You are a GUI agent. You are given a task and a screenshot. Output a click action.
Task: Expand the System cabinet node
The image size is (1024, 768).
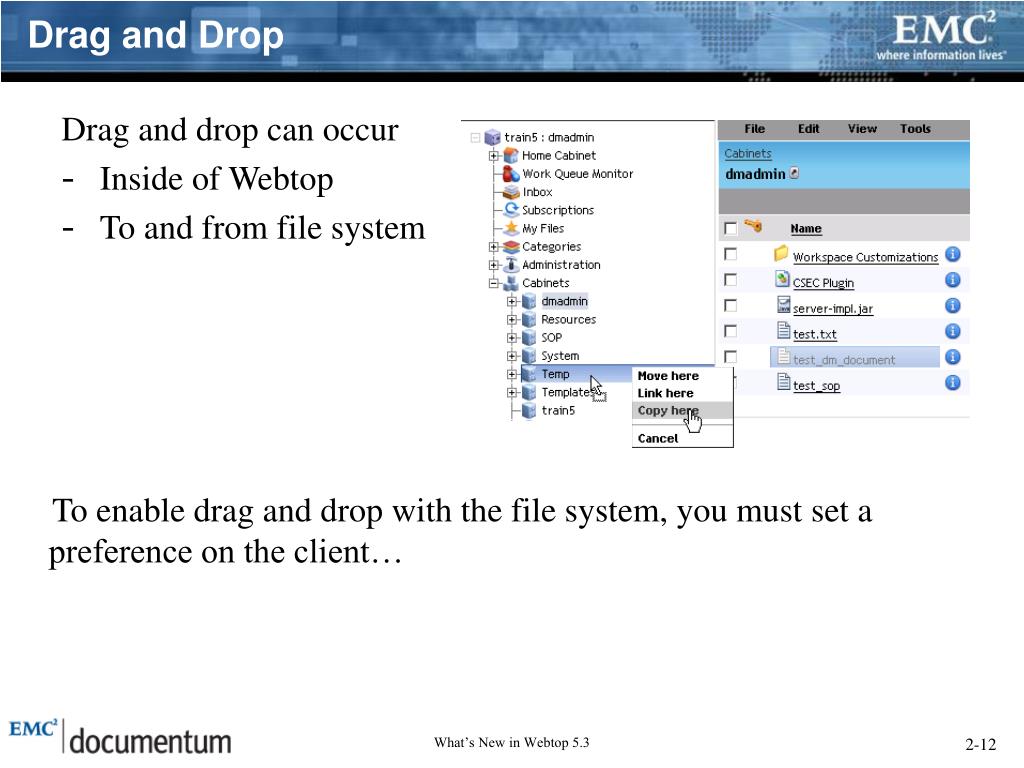[512, 357]
